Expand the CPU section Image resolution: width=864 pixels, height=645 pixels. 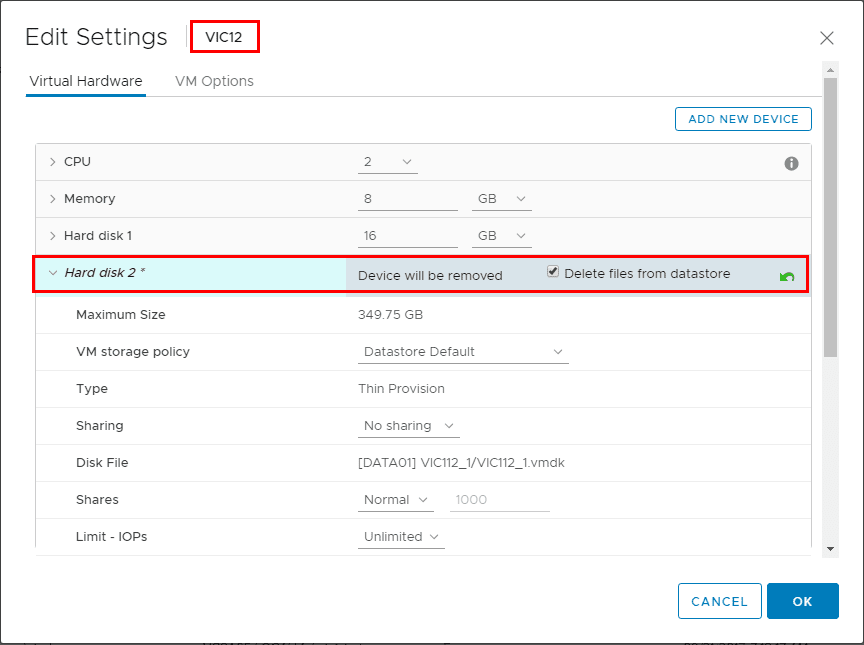click(x=52, y=162)
